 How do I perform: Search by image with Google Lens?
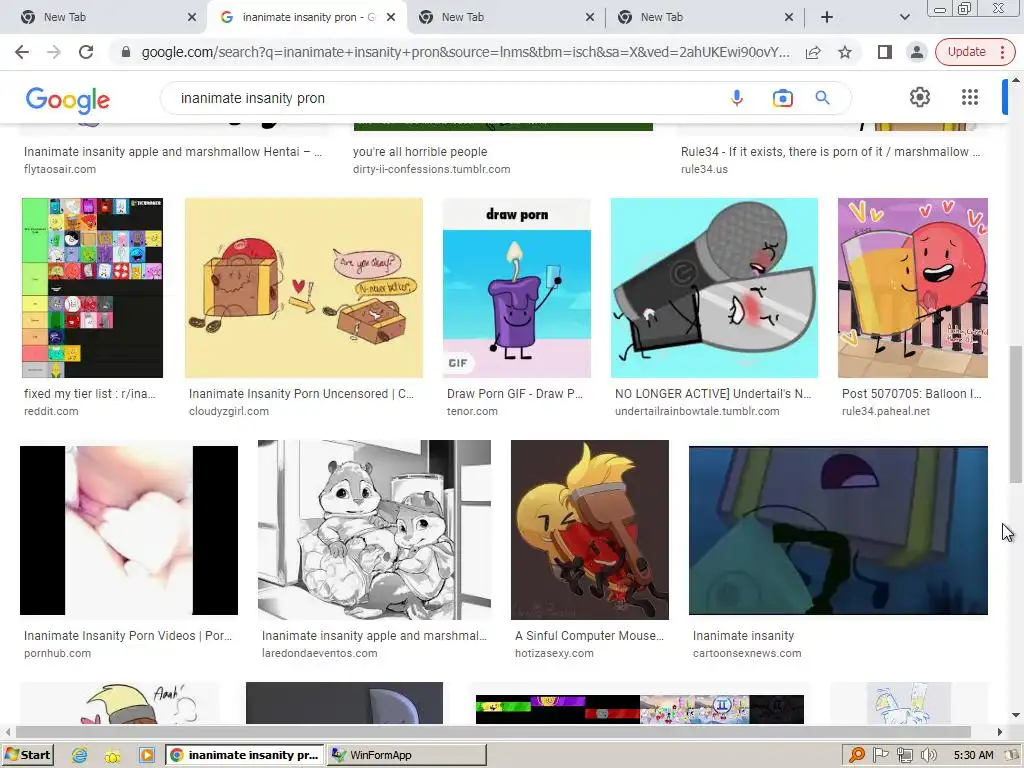[x=782, y=98]
